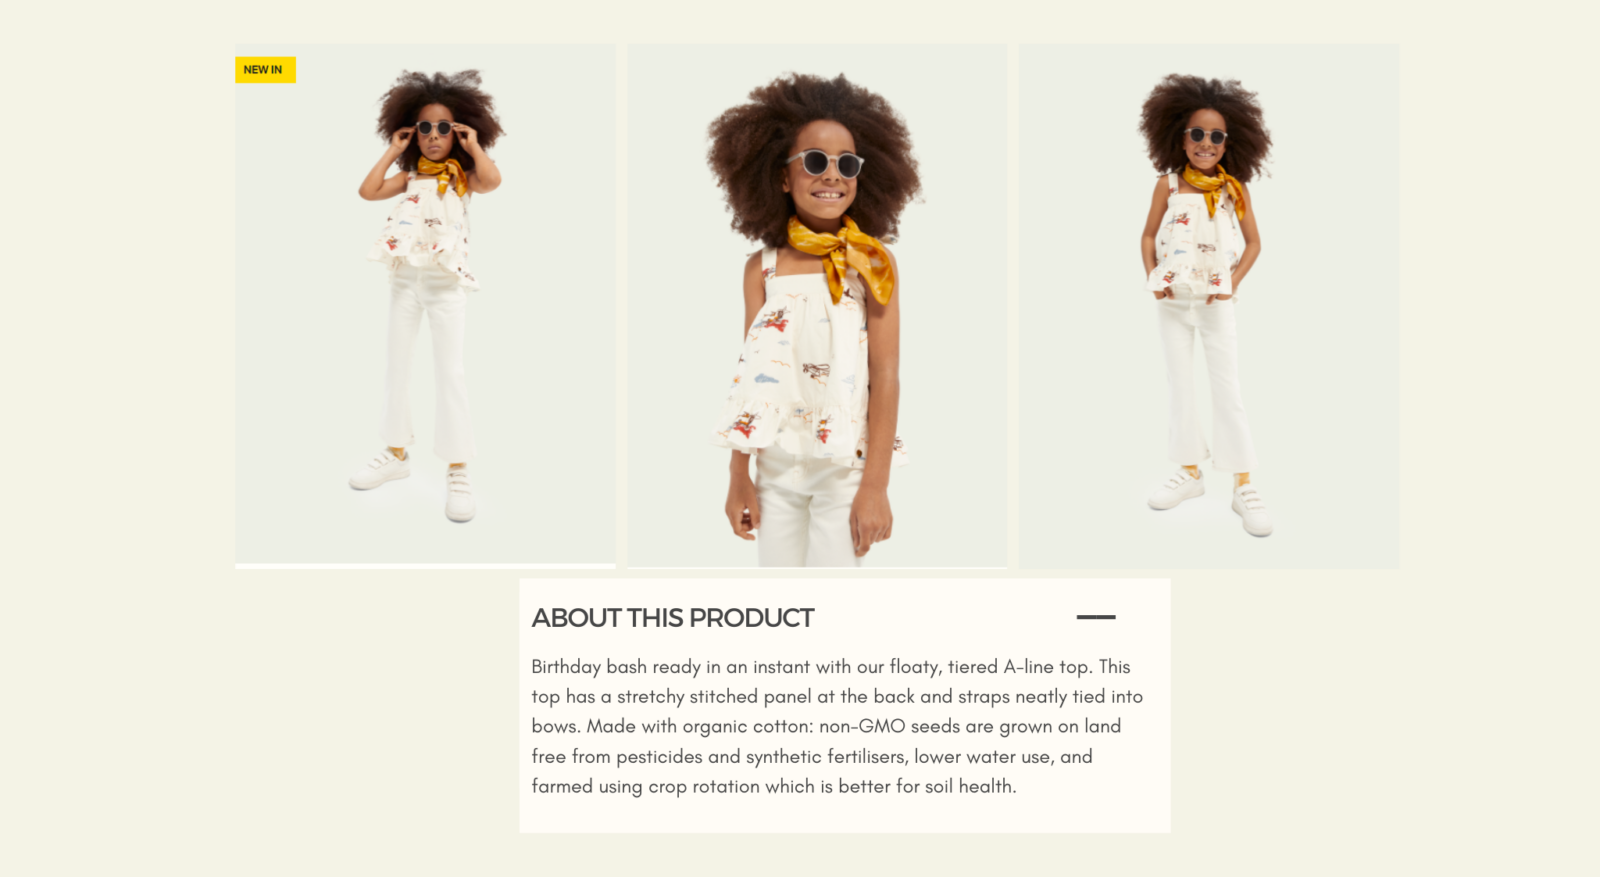Image resolution: width=1600 pixels, height=877 pixels.
Task: Click the white bar beneath first photo
Action: tap(425, 566)
